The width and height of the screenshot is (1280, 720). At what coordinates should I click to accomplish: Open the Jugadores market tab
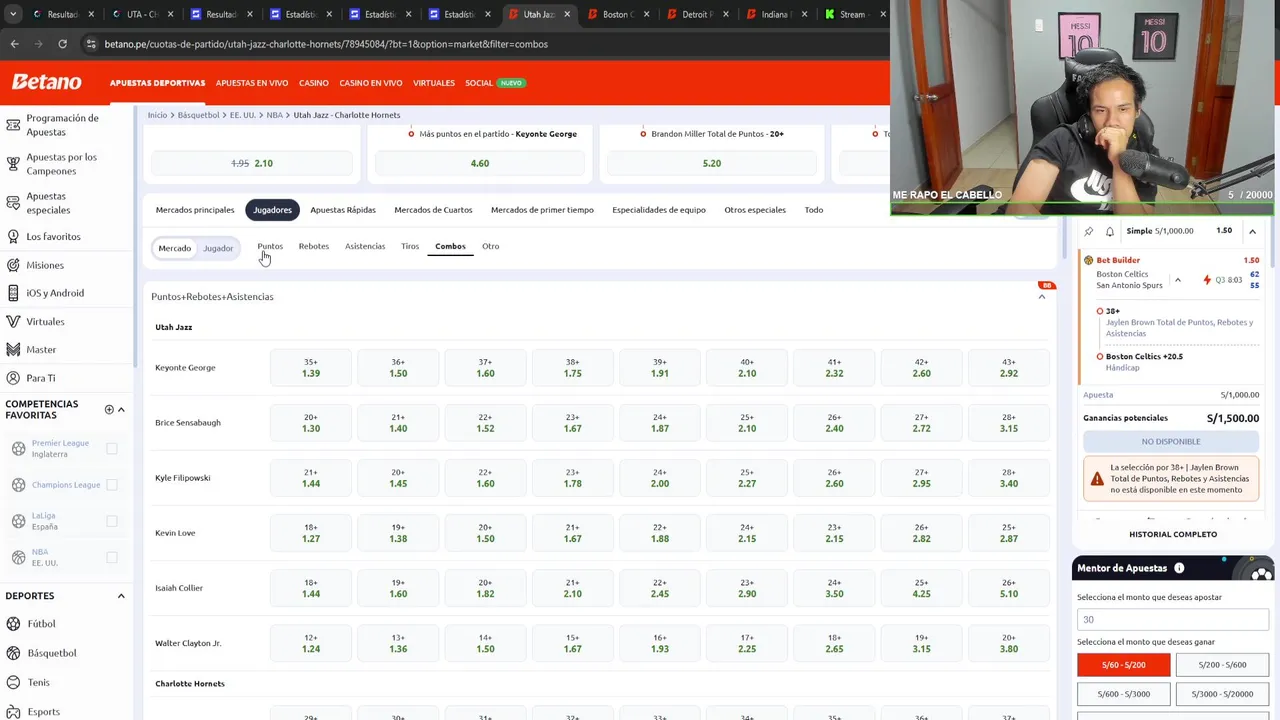[272, 210]
